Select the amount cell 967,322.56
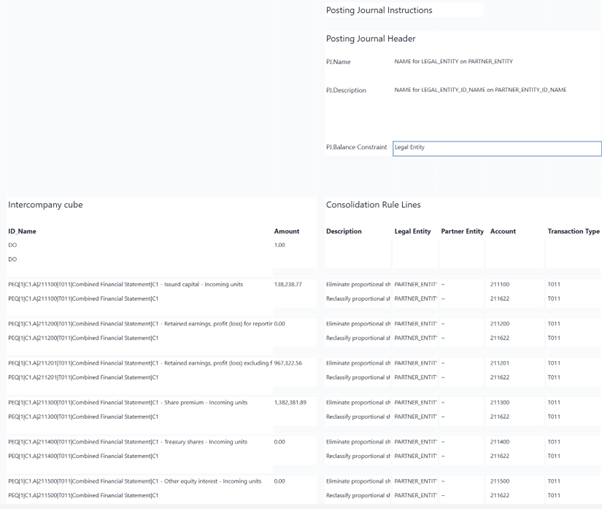 pos(290,363)
